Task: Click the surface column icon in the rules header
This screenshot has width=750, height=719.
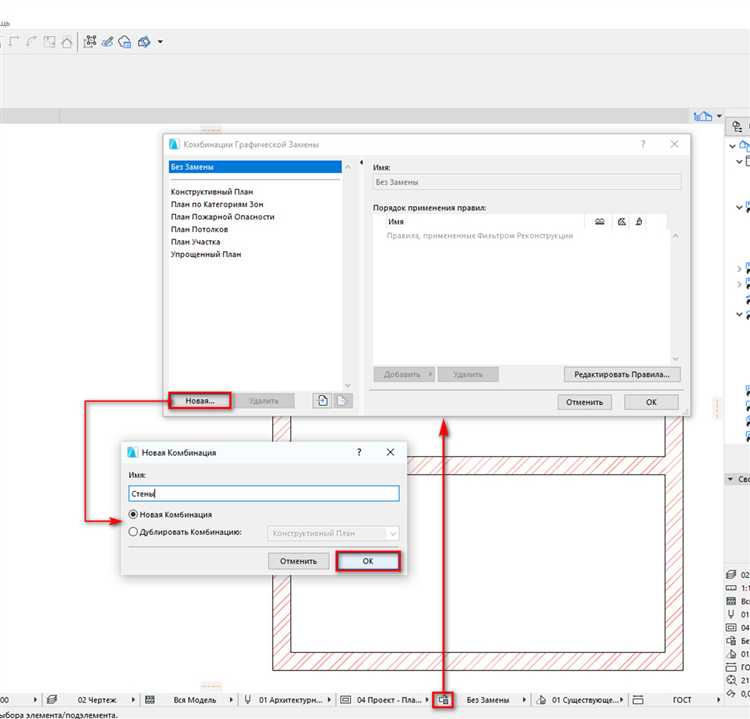Action: click(639, 221)
